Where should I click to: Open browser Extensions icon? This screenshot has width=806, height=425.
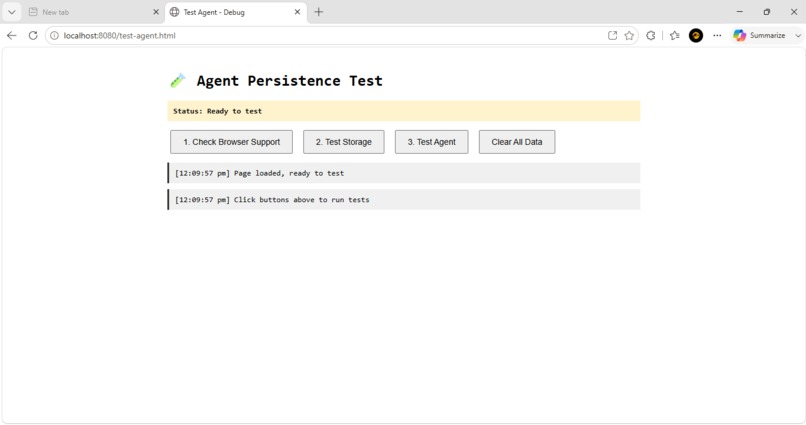[x=651, y=35]
